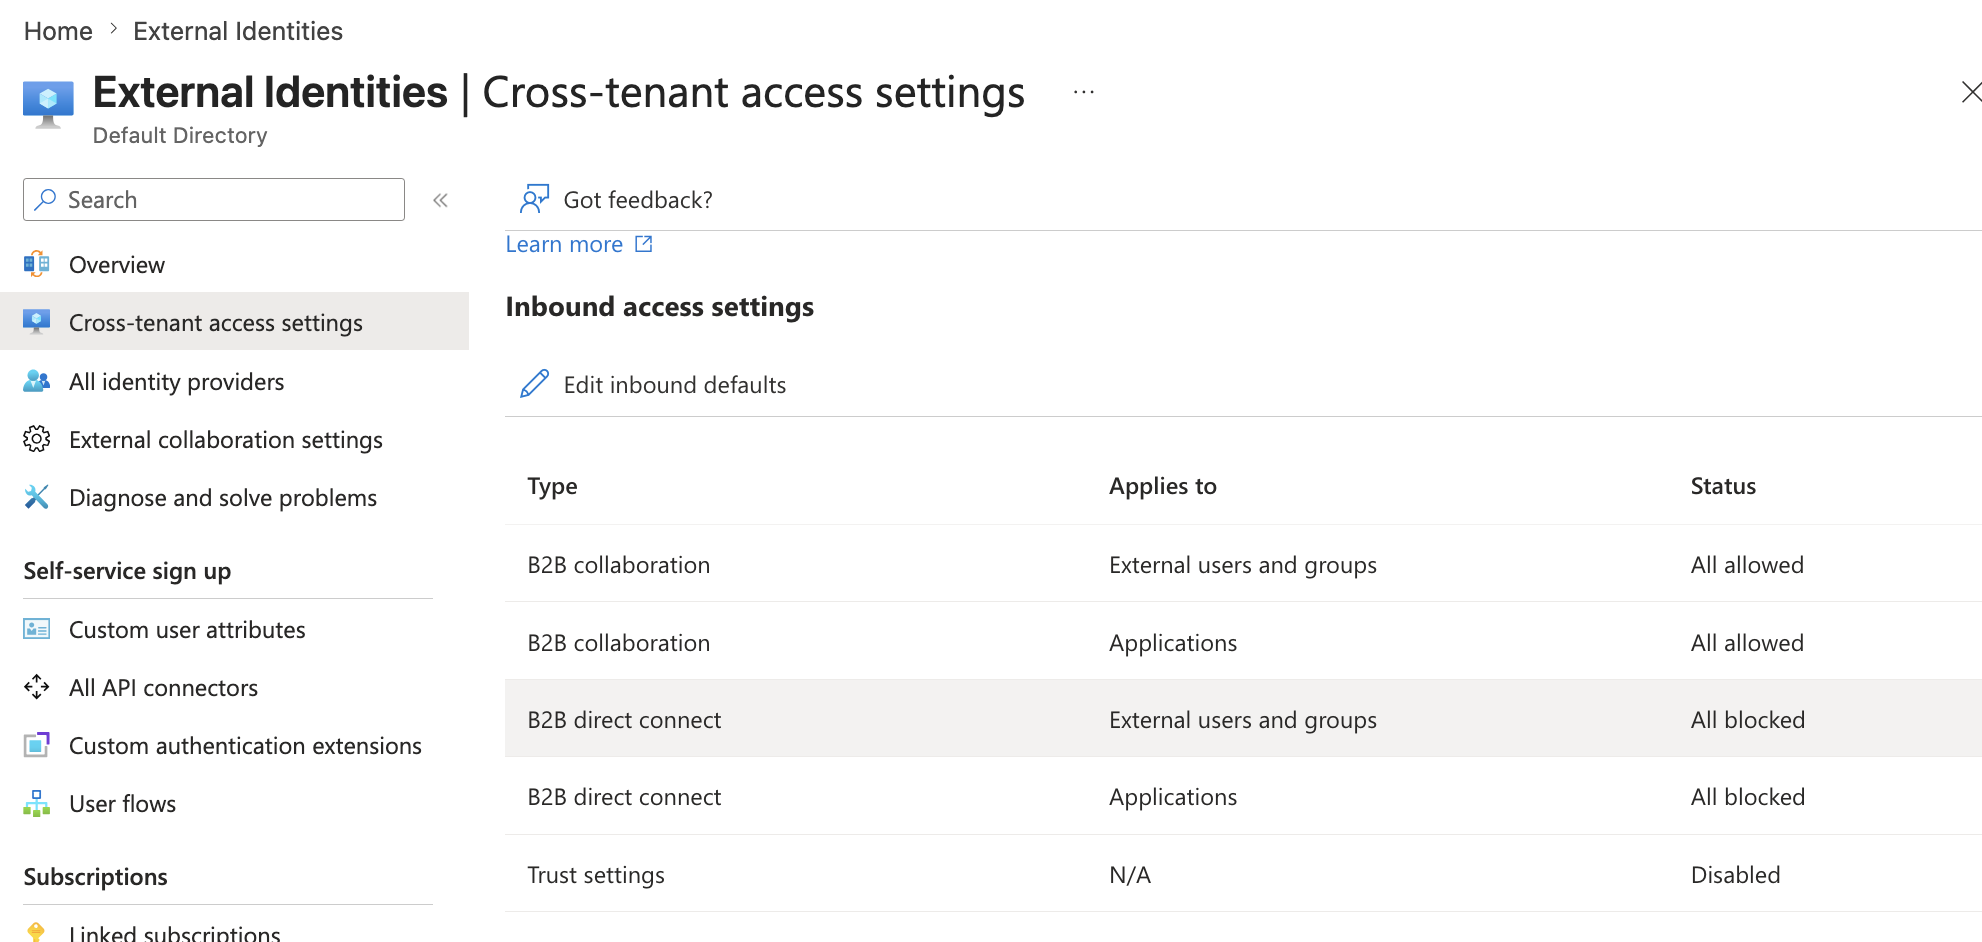Viewport: 1982px width, 942px height.
Task: Click the User flows hierarchy icon
Action: click(37, 803)
